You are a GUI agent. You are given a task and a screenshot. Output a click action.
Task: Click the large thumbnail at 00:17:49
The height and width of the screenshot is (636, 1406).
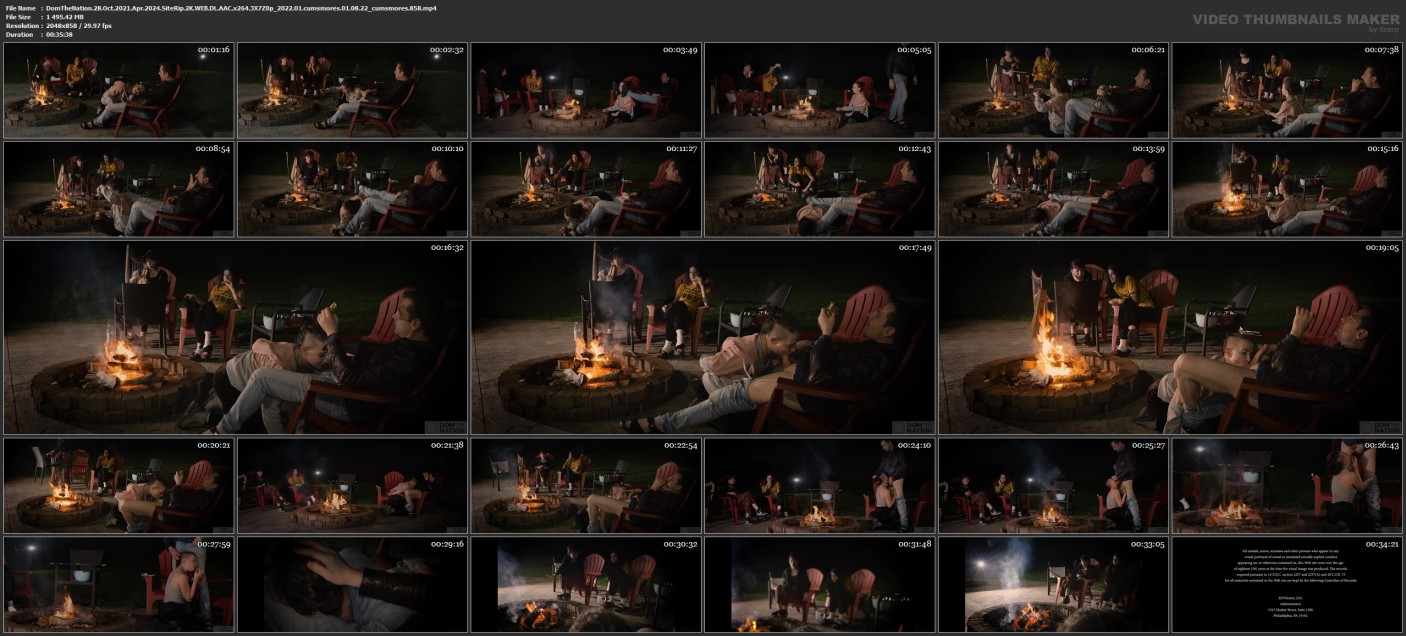pos(703,337)
